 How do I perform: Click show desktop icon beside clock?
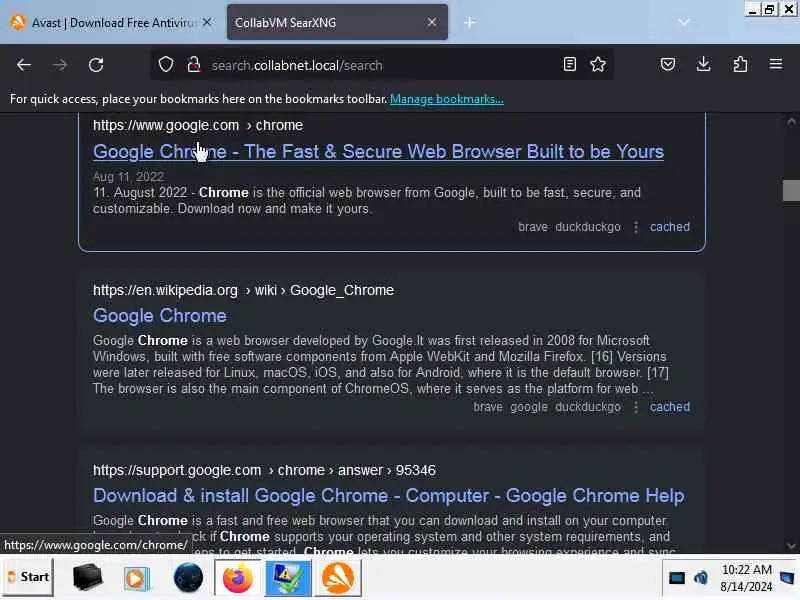pos(787,579)
